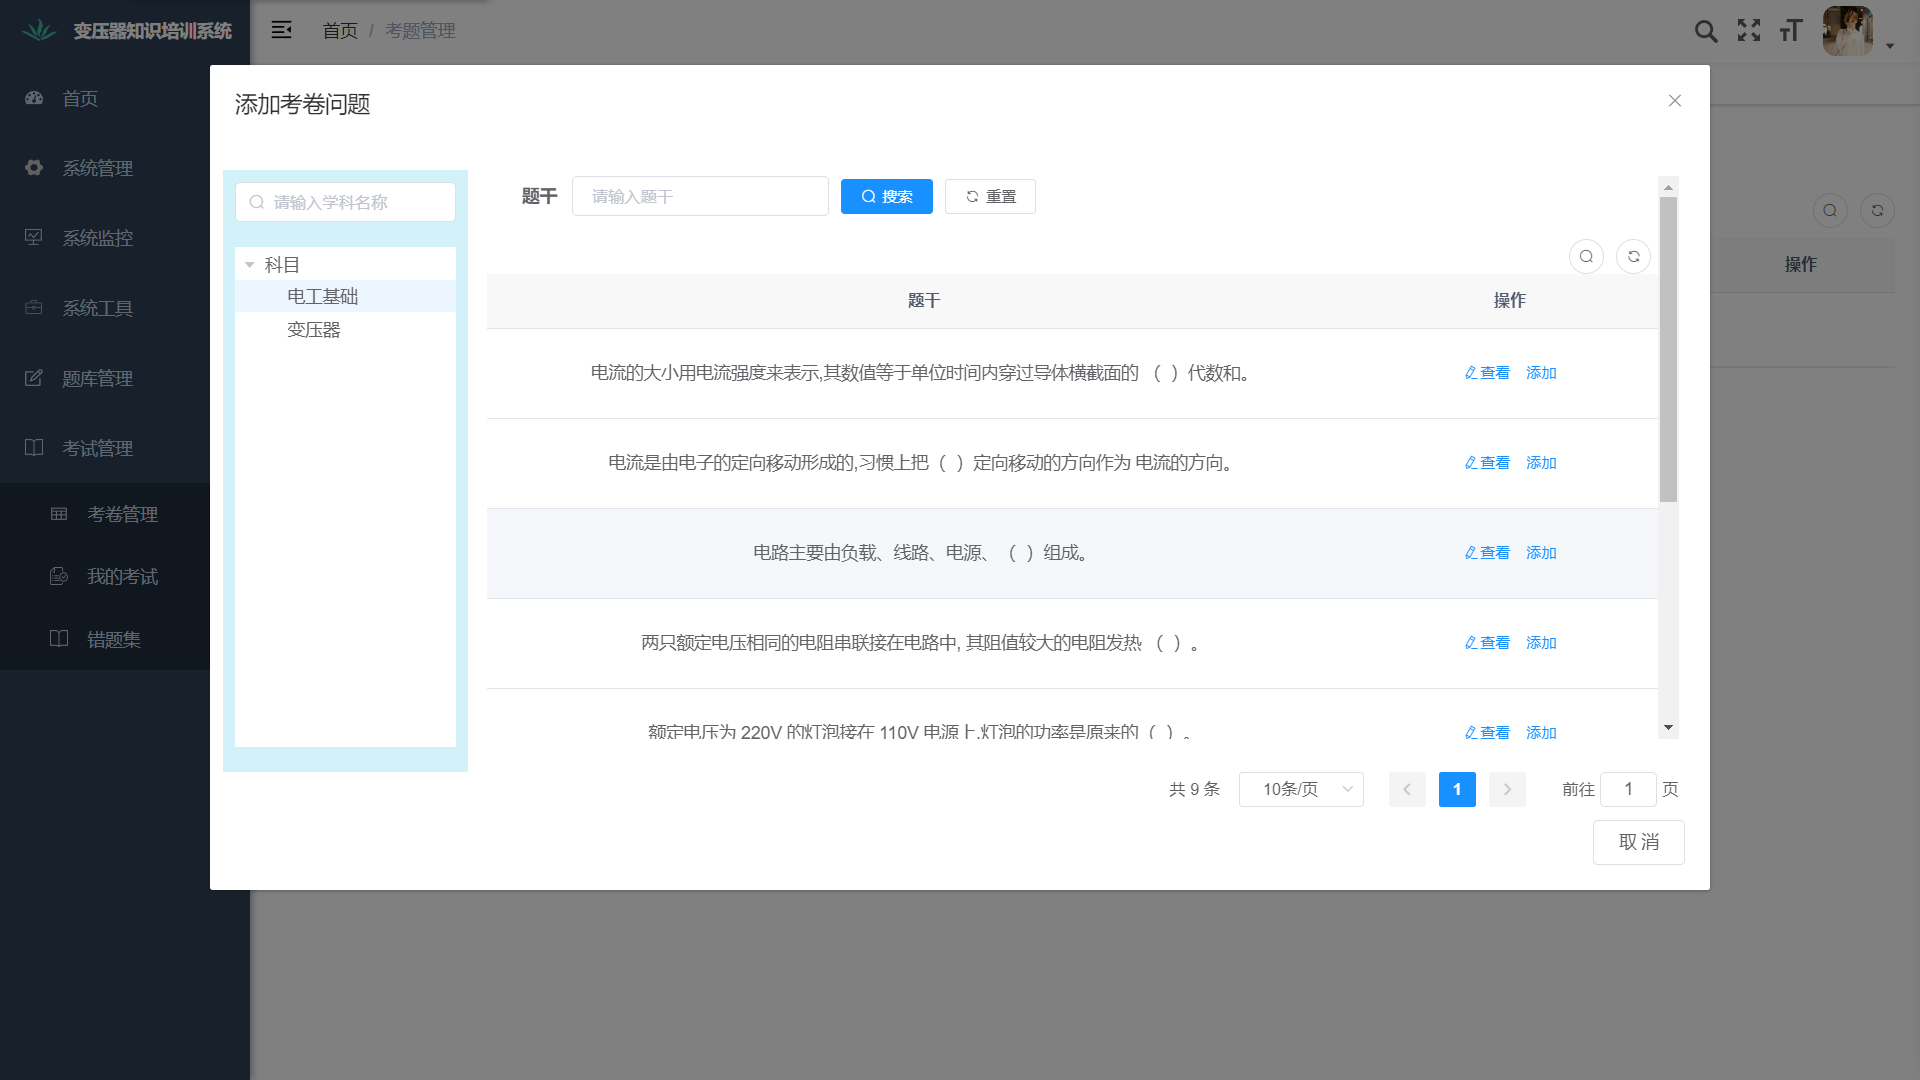The image size is (1920, 1080).
Task: Click the header search magnifier icon
Action: click(1706, 31)
